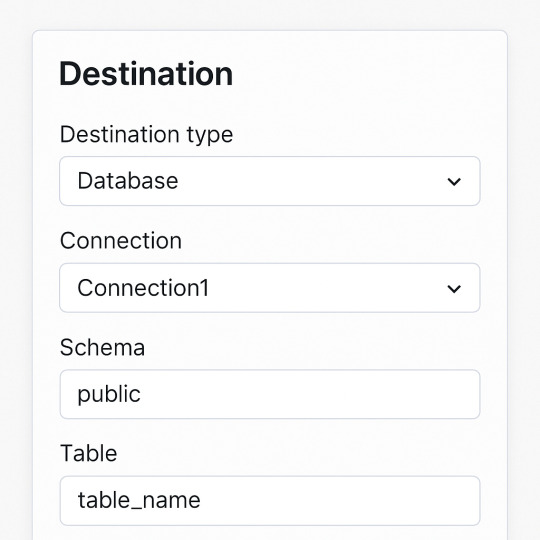This screenshot has width=540, height=540.
Task: Focus the Schema input field
Action: click(x=270, y=394)
